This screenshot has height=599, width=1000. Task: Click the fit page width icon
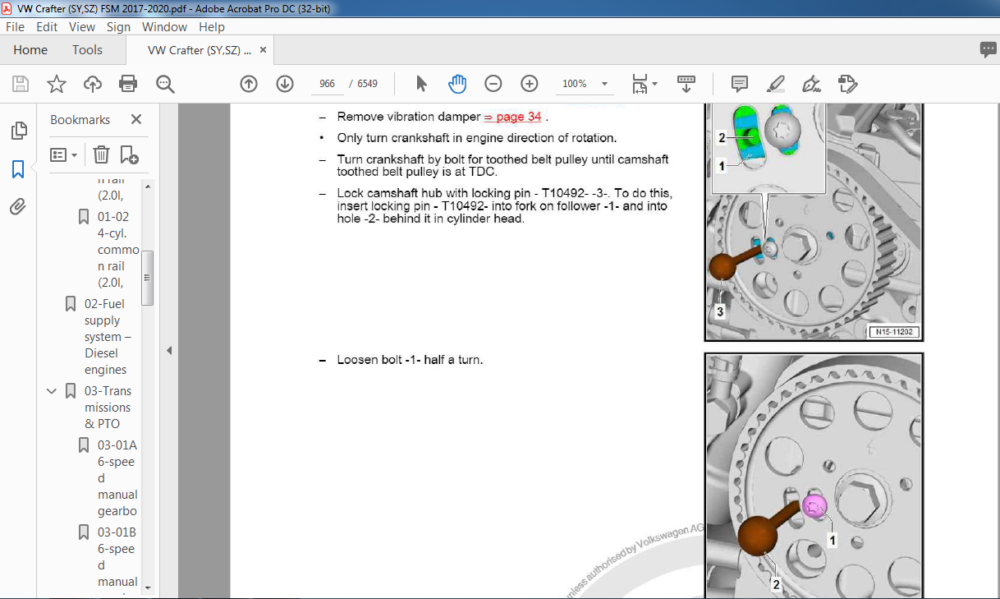point(639,84)
